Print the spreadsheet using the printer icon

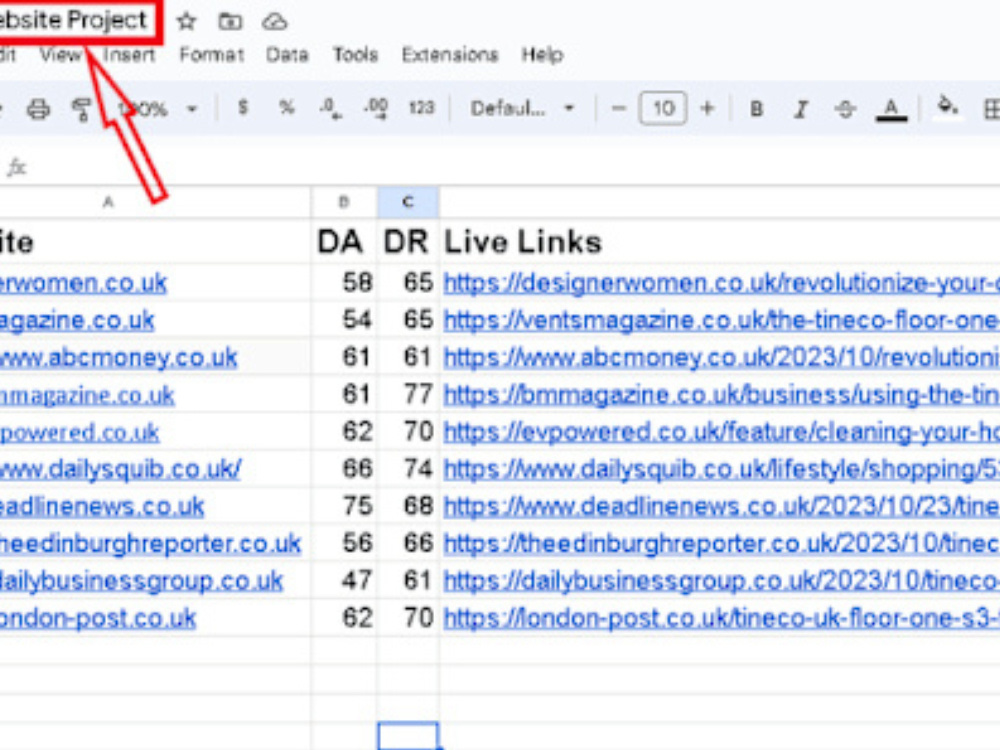pyautogui.click(x=38, y=109)
